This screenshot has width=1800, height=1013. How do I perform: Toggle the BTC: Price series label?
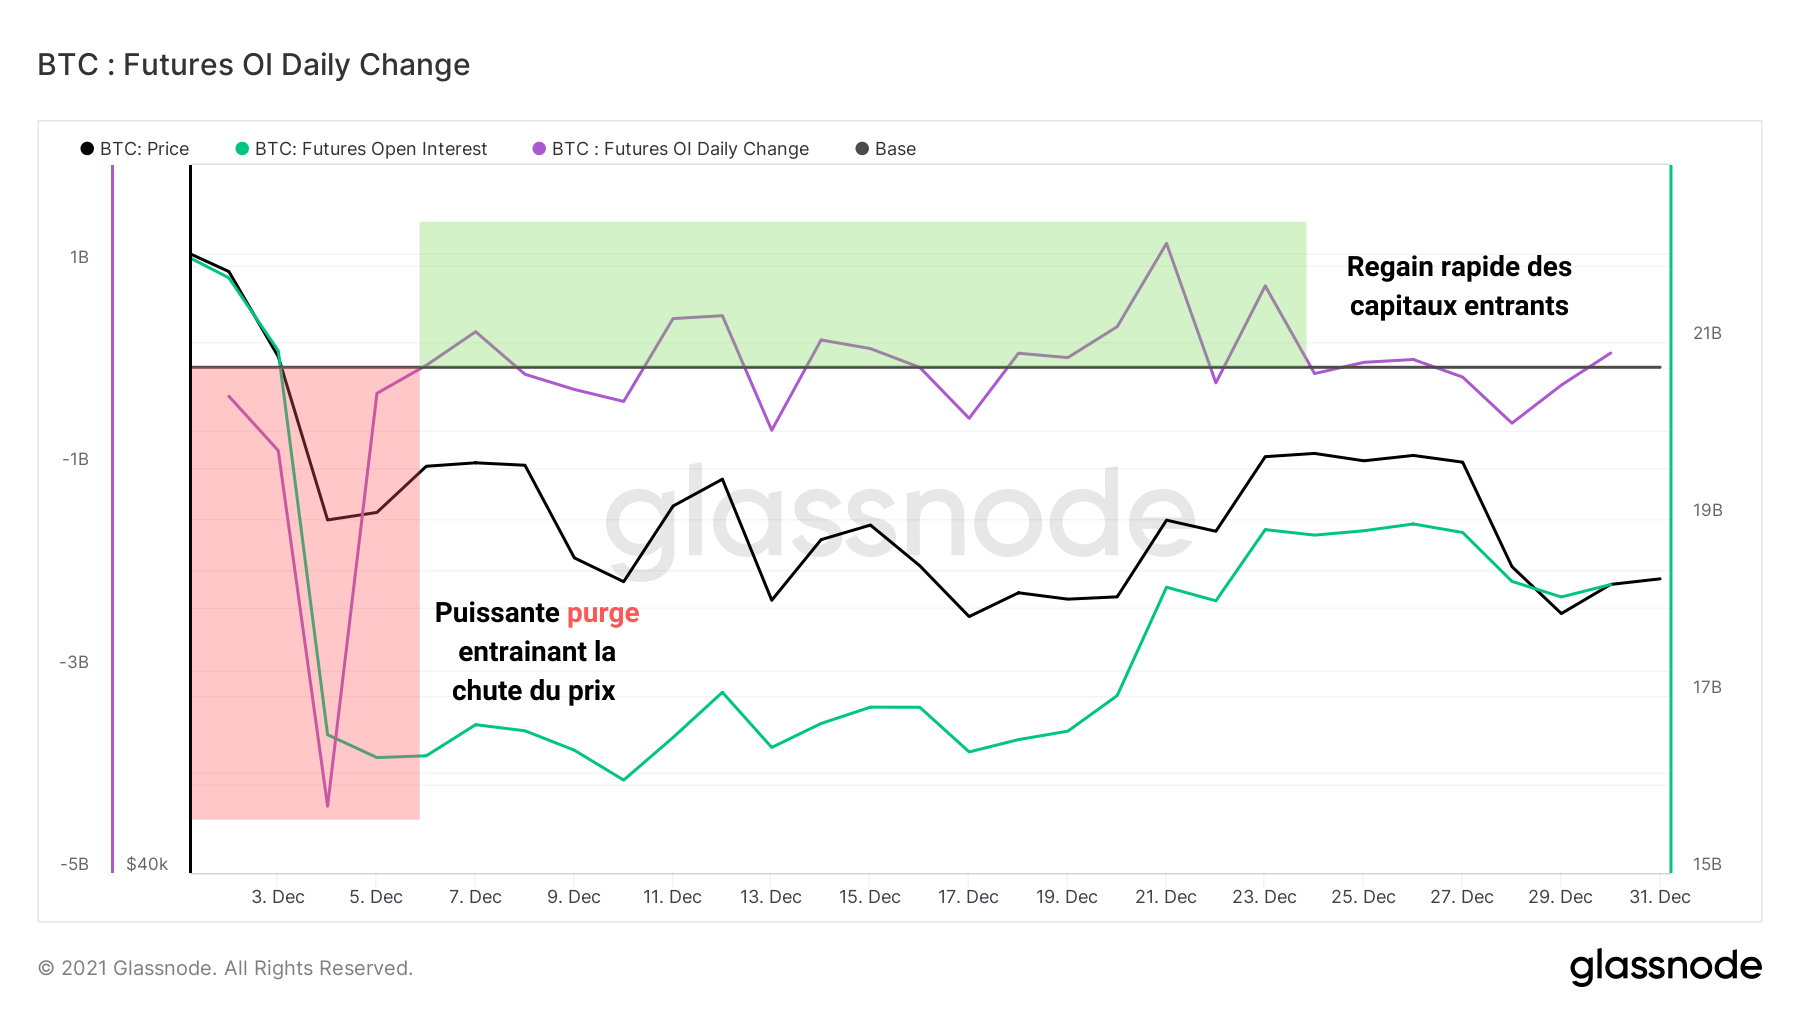click(x=144, y=149)
